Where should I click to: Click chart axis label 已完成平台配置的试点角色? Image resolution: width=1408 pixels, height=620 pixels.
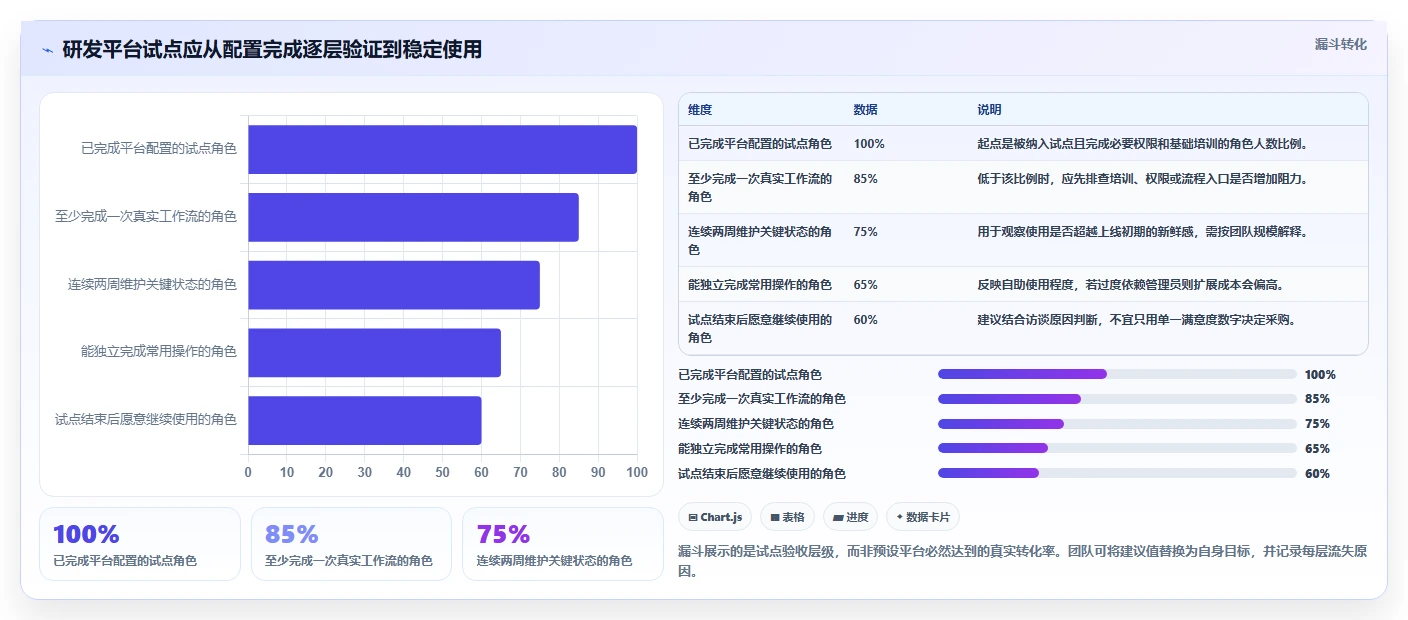(159, 149)
